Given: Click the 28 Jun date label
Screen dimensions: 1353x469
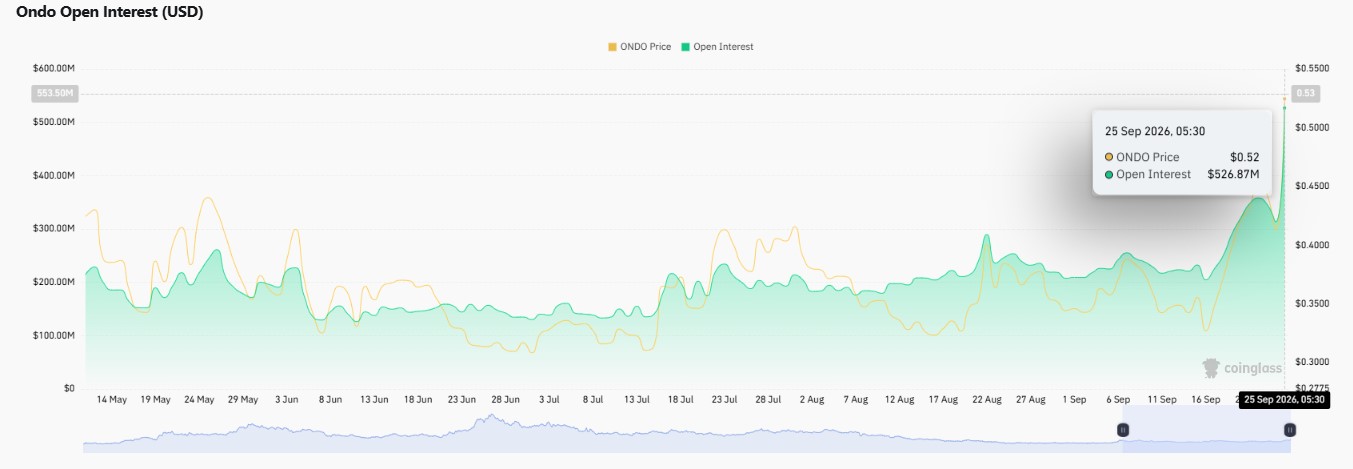Looking at the screenshot, I should click(x=505, y=399).
